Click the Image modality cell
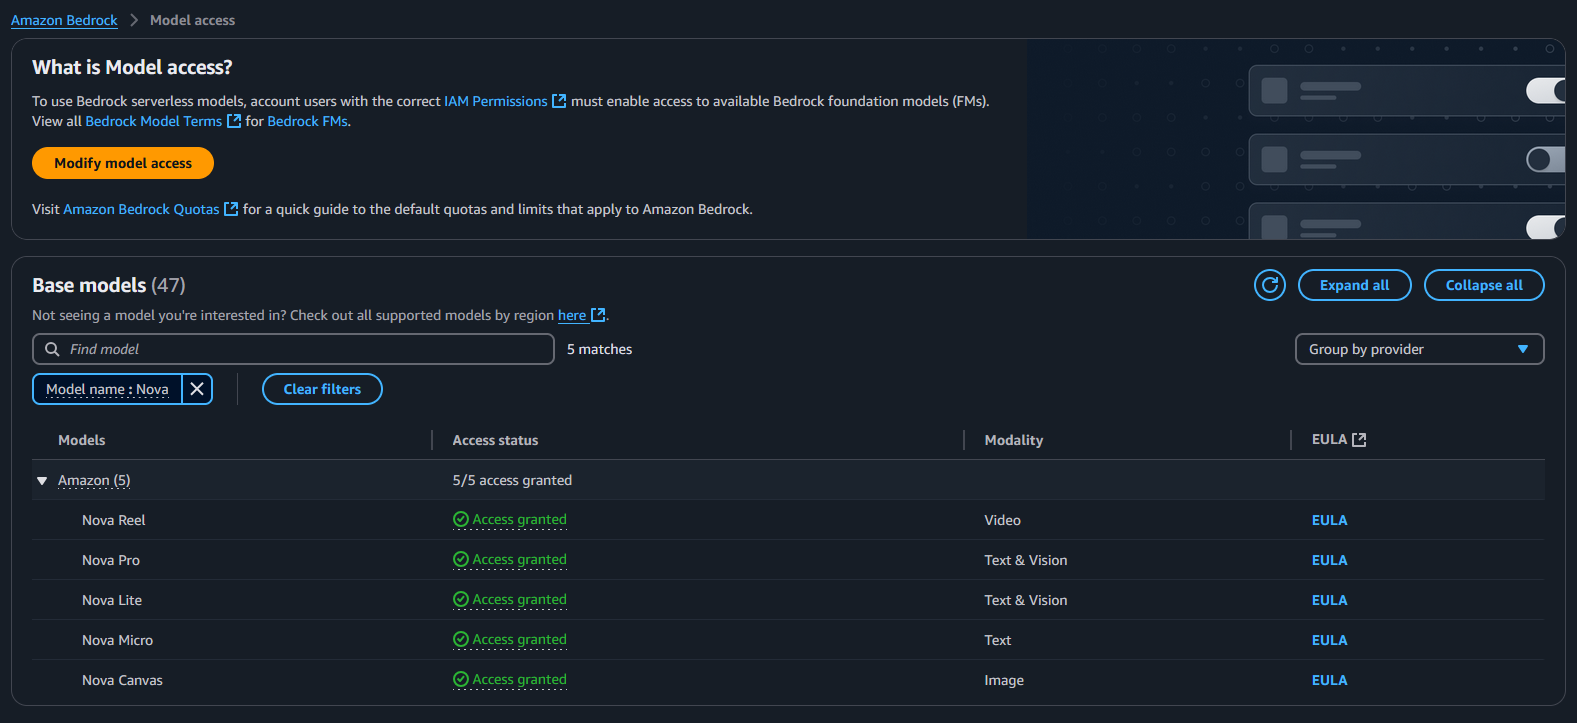 [x=1004, y=680]
